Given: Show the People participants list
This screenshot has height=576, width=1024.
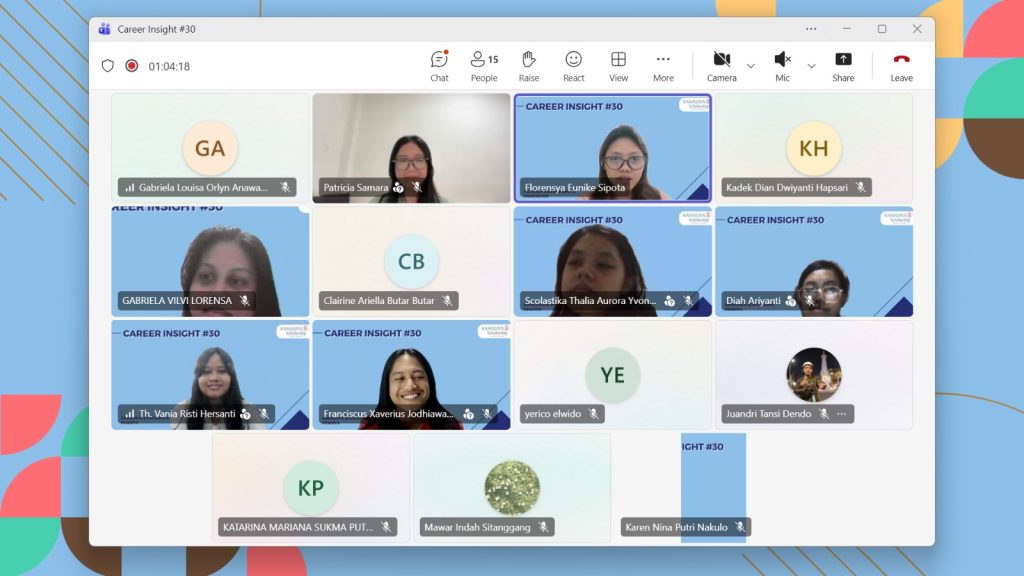Looking at the screenshot, I should pos(484,67).
